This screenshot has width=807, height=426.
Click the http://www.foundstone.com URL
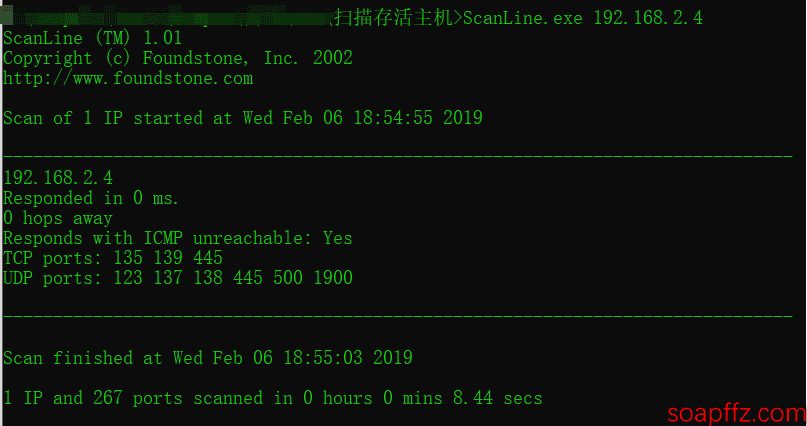tap(128, 78)
